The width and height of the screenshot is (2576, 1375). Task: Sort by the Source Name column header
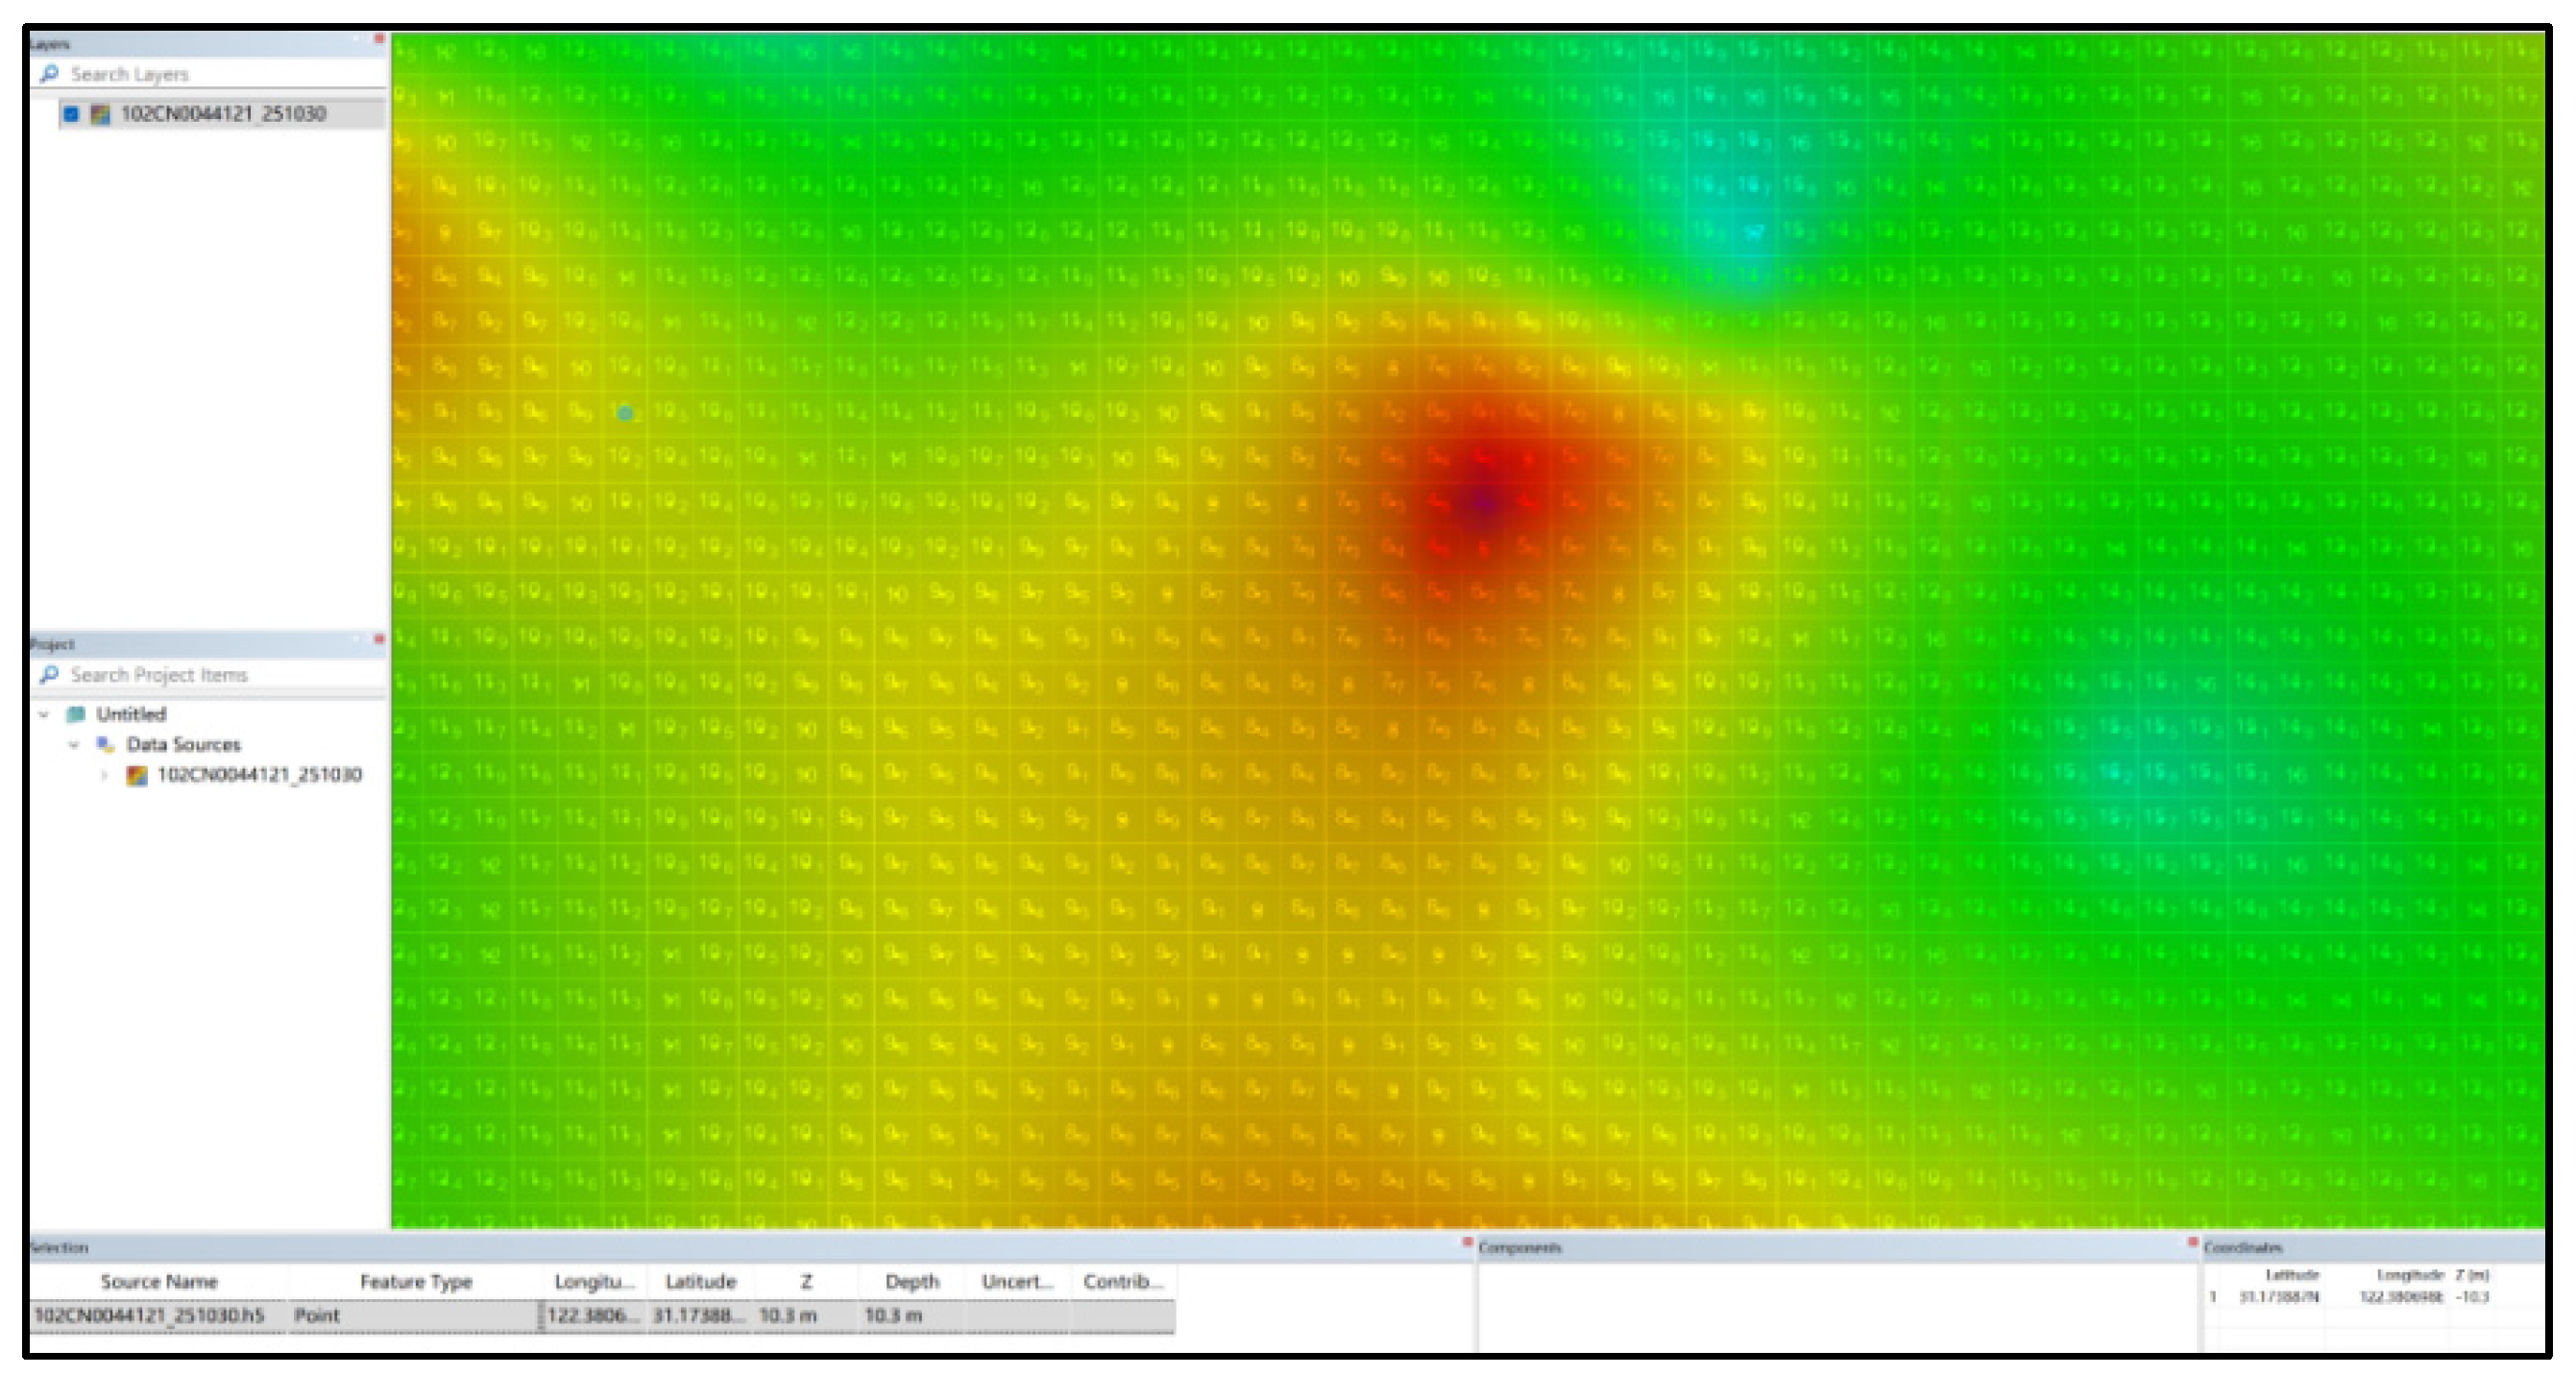pyautogui.click(x=158, y=1281)
